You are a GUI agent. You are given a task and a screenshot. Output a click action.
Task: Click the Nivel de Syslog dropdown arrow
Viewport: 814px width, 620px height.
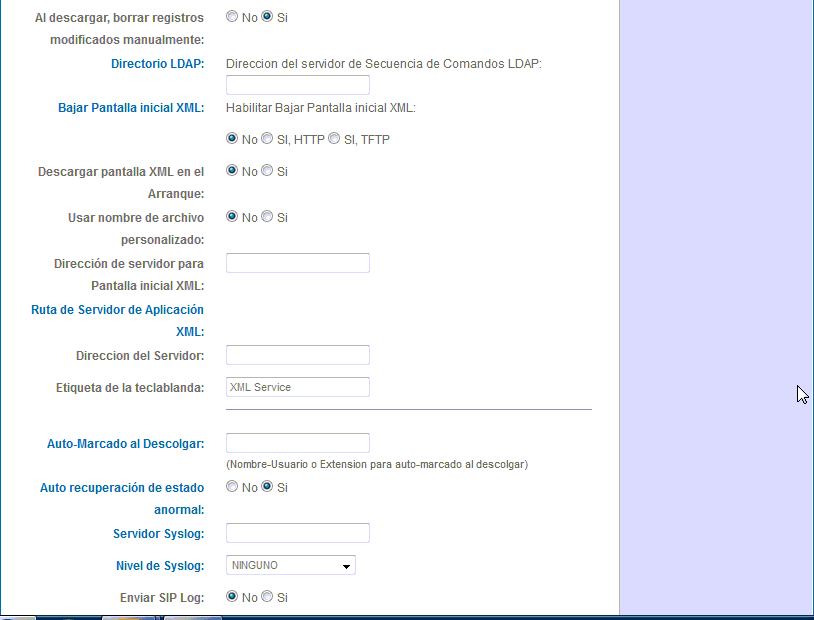(346, 565)
